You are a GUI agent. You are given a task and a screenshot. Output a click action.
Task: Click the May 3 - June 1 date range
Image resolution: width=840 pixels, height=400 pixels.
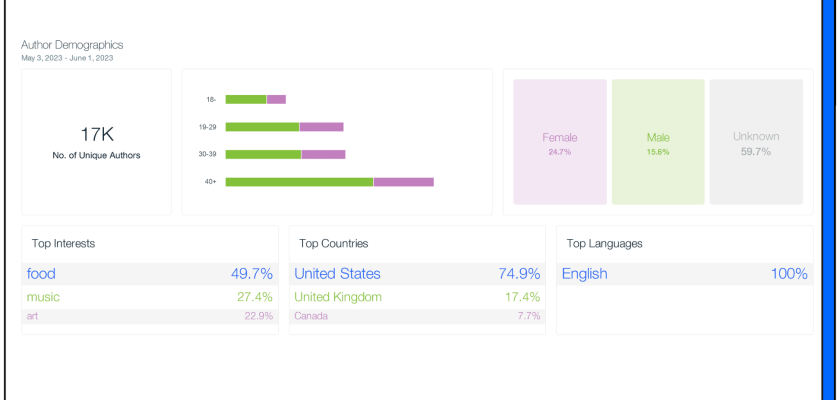pyautogui.click(x=67, y=58)
